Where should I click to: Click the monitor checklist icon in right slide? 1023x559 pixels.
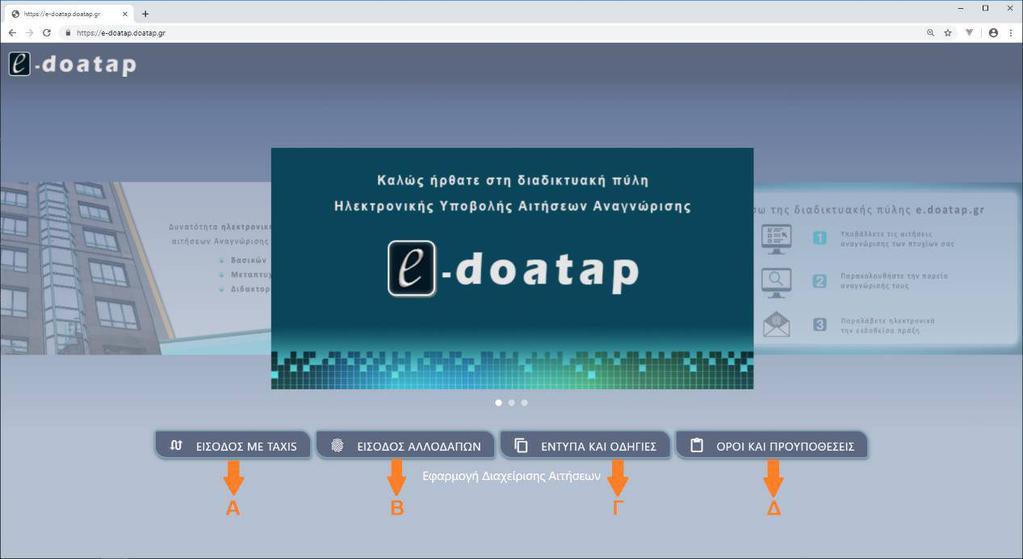point(776,239)
